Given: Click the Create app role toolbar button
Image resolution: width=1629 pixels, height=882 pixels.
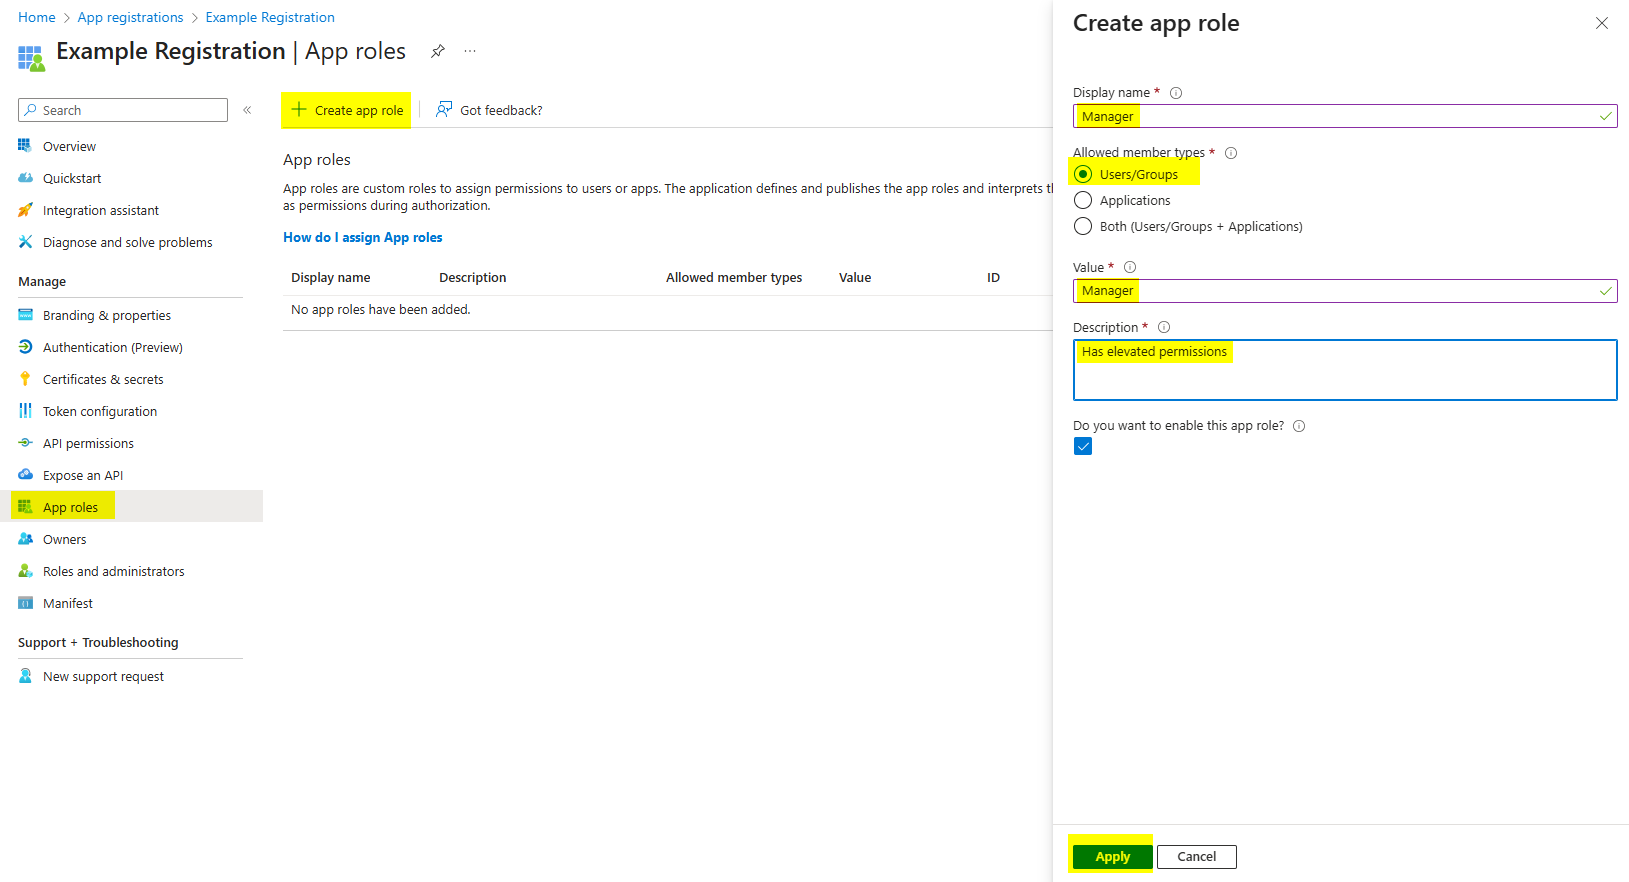Looking at the screenshot, I should pyautogui.click(x=347, y=110).
